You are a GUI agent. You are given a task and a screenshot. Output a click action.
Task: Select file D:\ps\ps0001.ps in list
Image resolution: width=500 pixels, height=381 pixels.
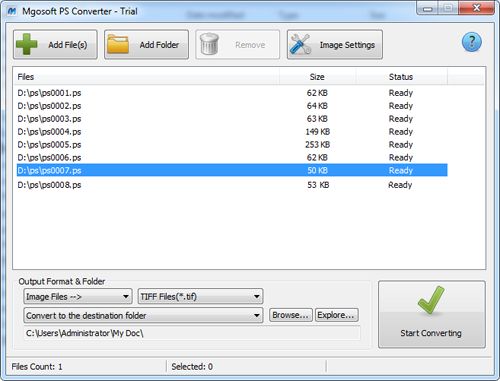232,93
